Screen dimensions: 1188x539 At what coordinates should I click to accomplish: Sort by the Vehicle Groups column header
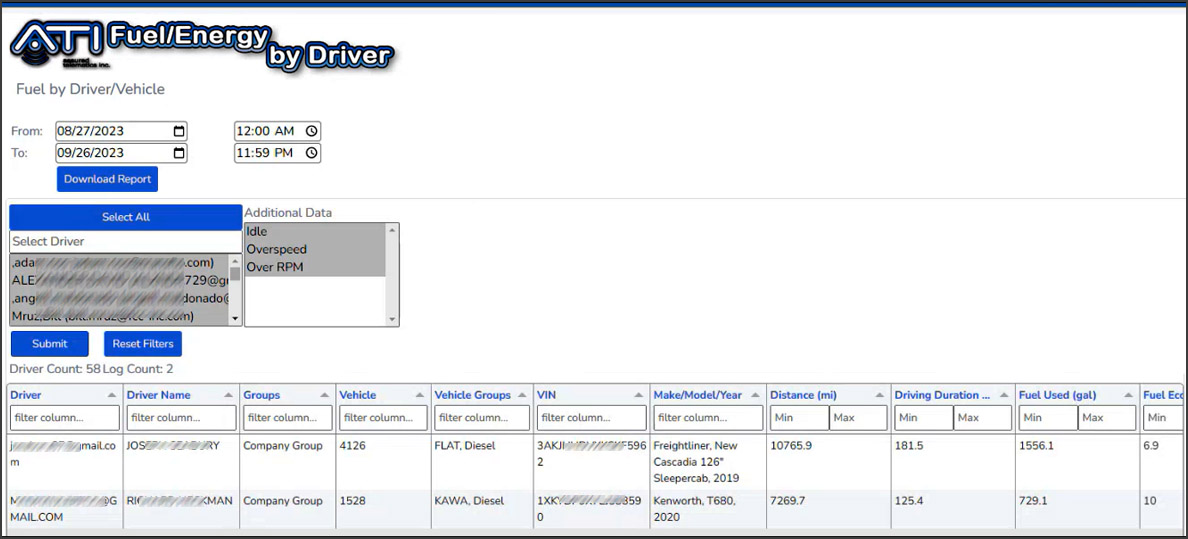[473, 395]
